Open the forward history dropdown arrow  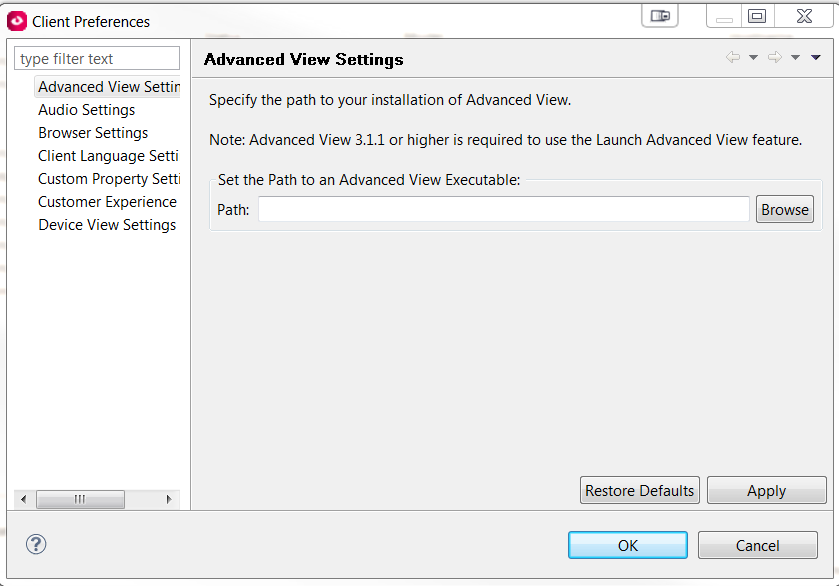(x=796, y=58)
